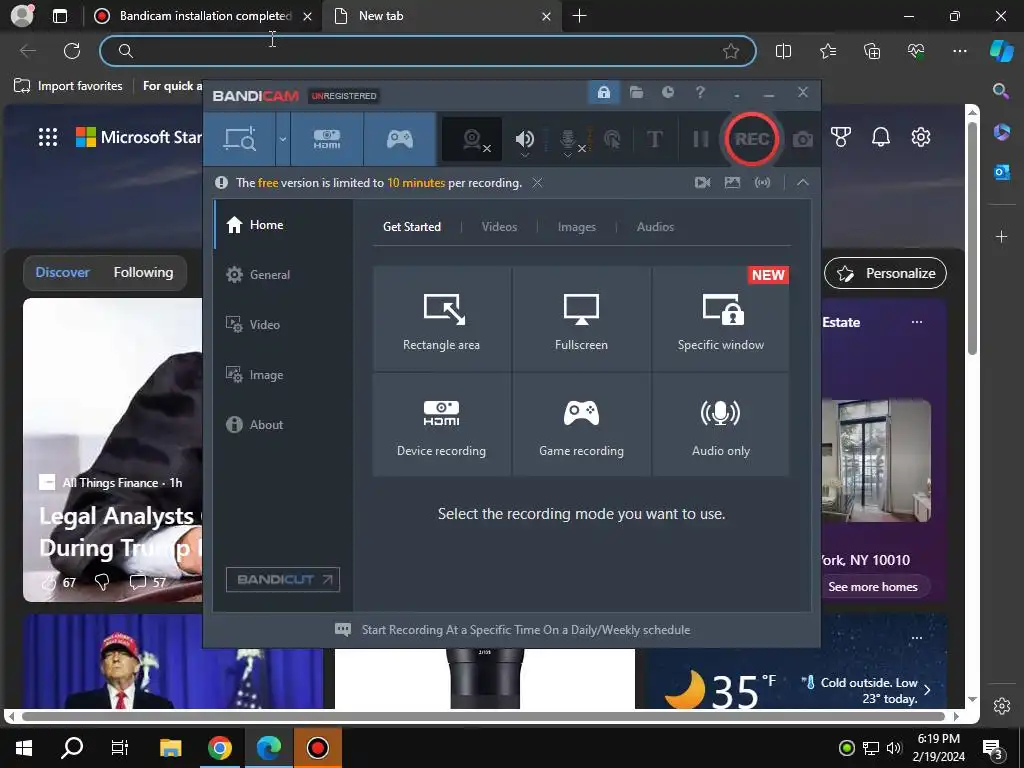Choose Fullscreen recording mode
The image size is (1024, 768).
(x=581, y=319)
